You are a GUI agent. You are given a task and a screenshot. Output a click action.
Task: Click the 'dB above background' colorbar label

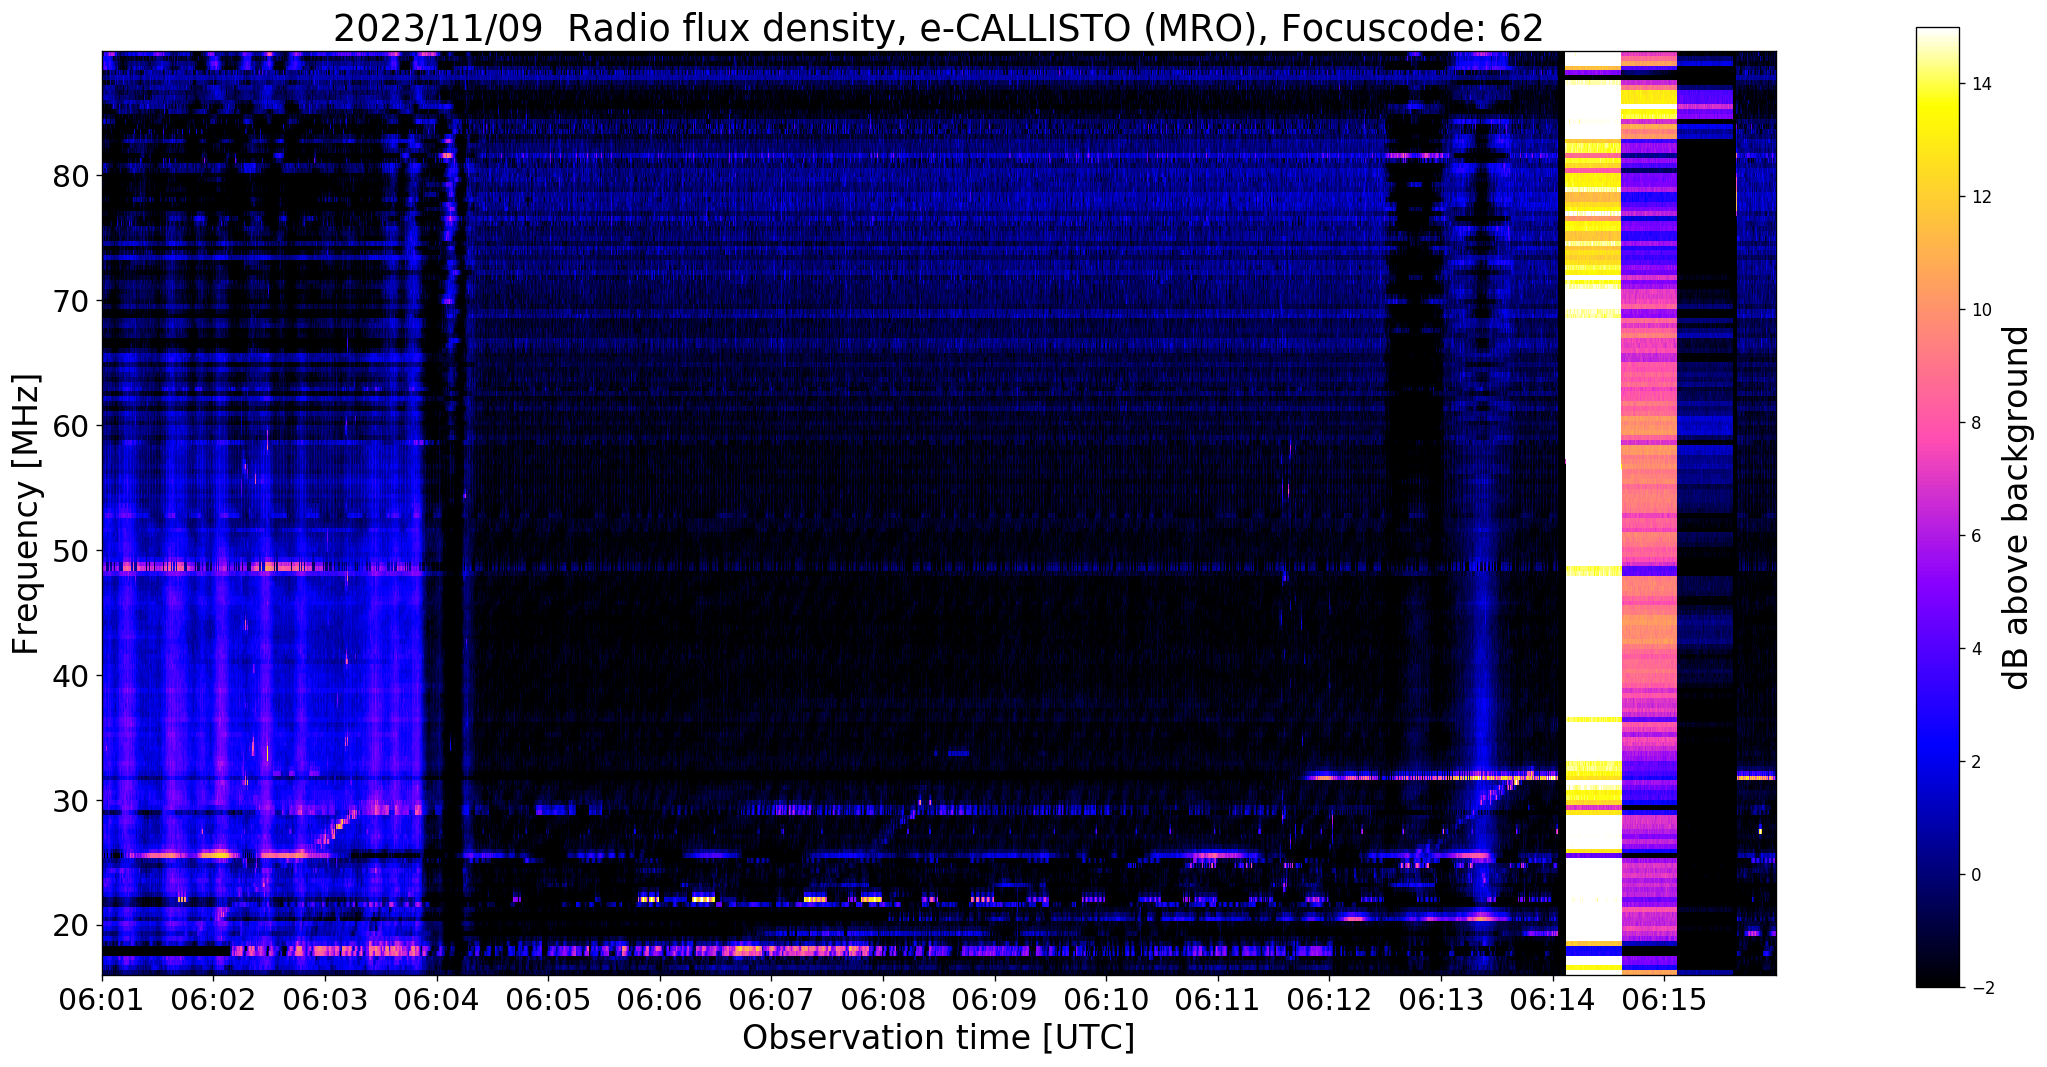[x=2018, y=507]
